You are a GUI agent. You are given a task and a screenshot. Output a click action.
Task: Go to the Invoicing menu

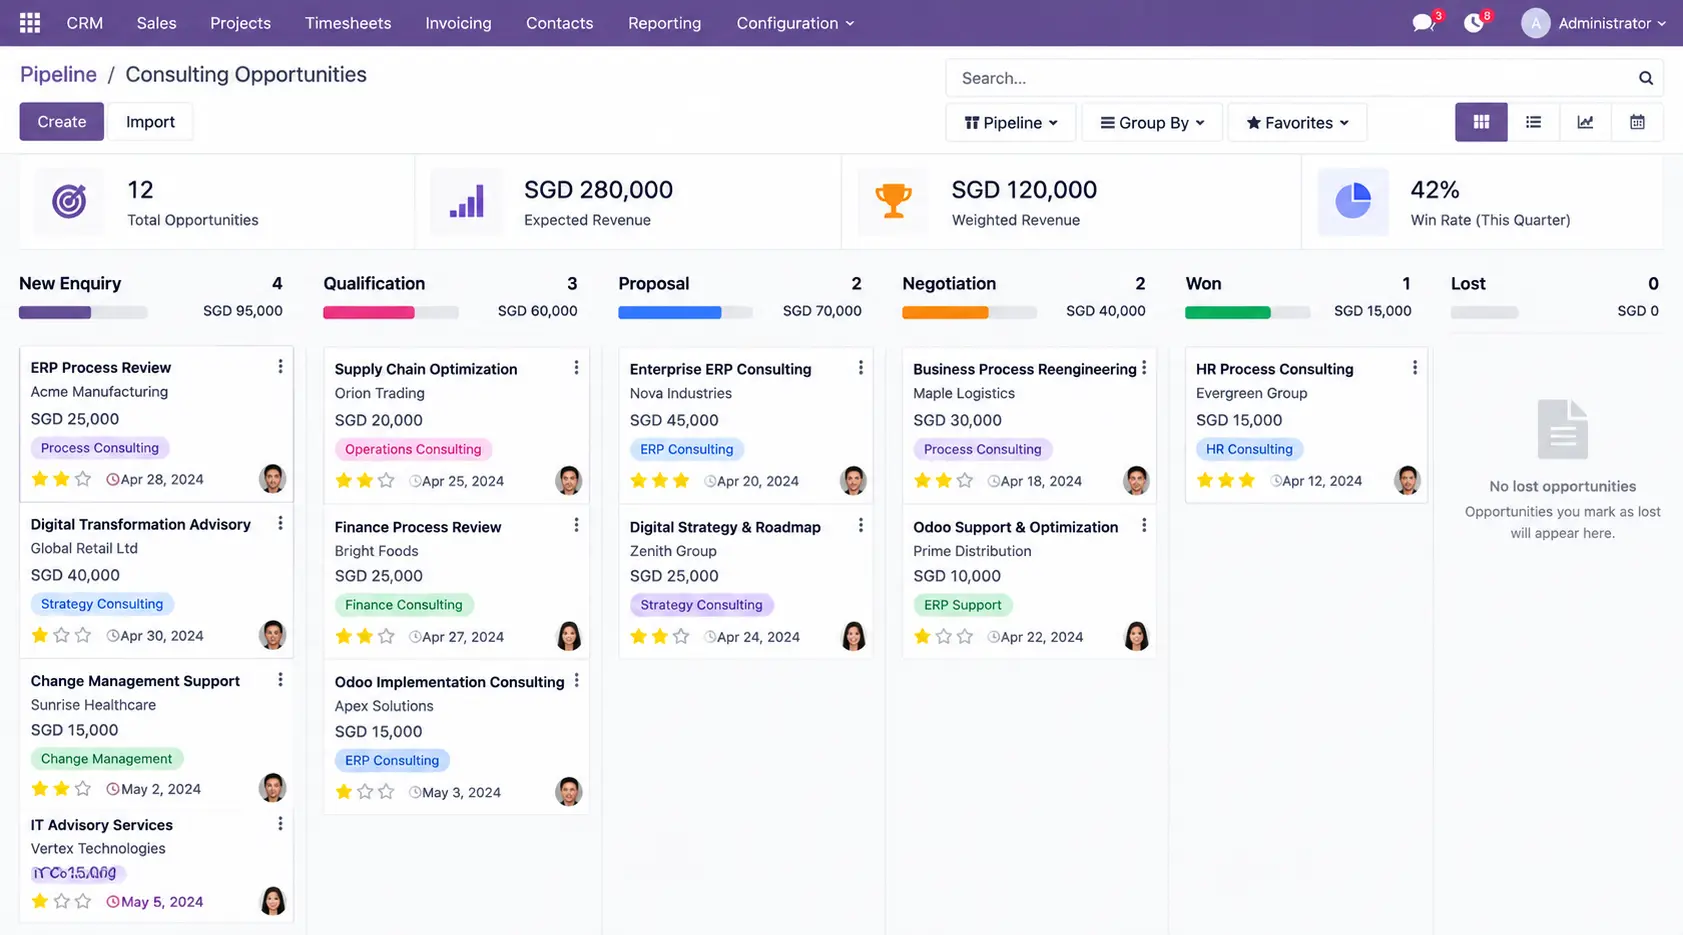click(x=458, y=23)
